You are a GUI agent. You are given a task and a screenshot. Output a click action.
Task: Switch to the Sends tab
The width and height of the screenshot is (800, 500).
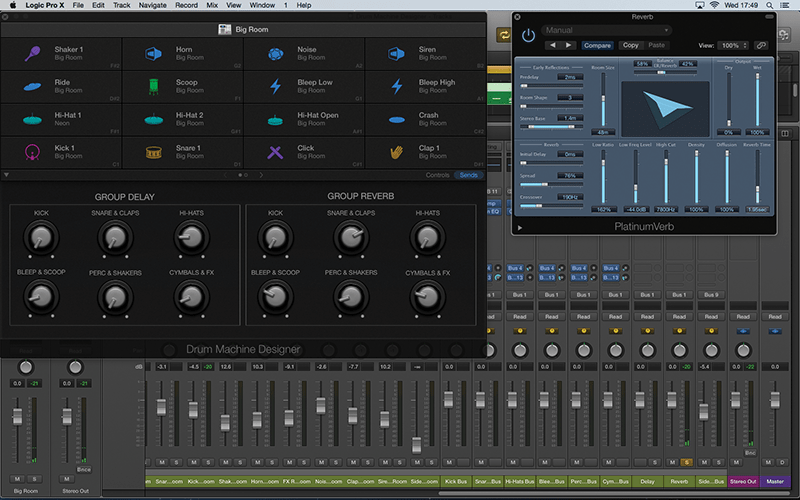(468, 175)
